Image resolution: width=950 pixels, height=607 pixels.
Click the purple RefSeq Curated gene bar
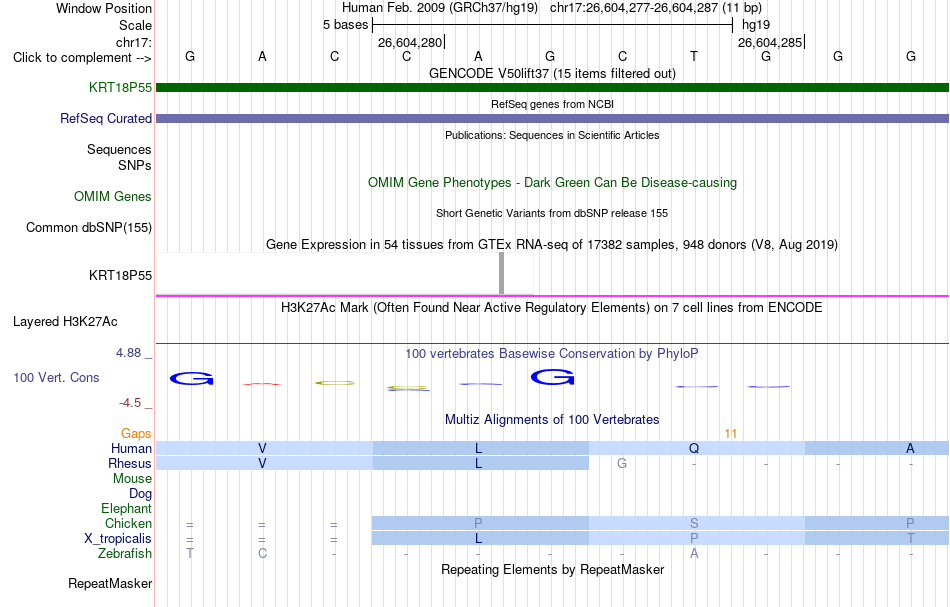[x=552, y=118]
